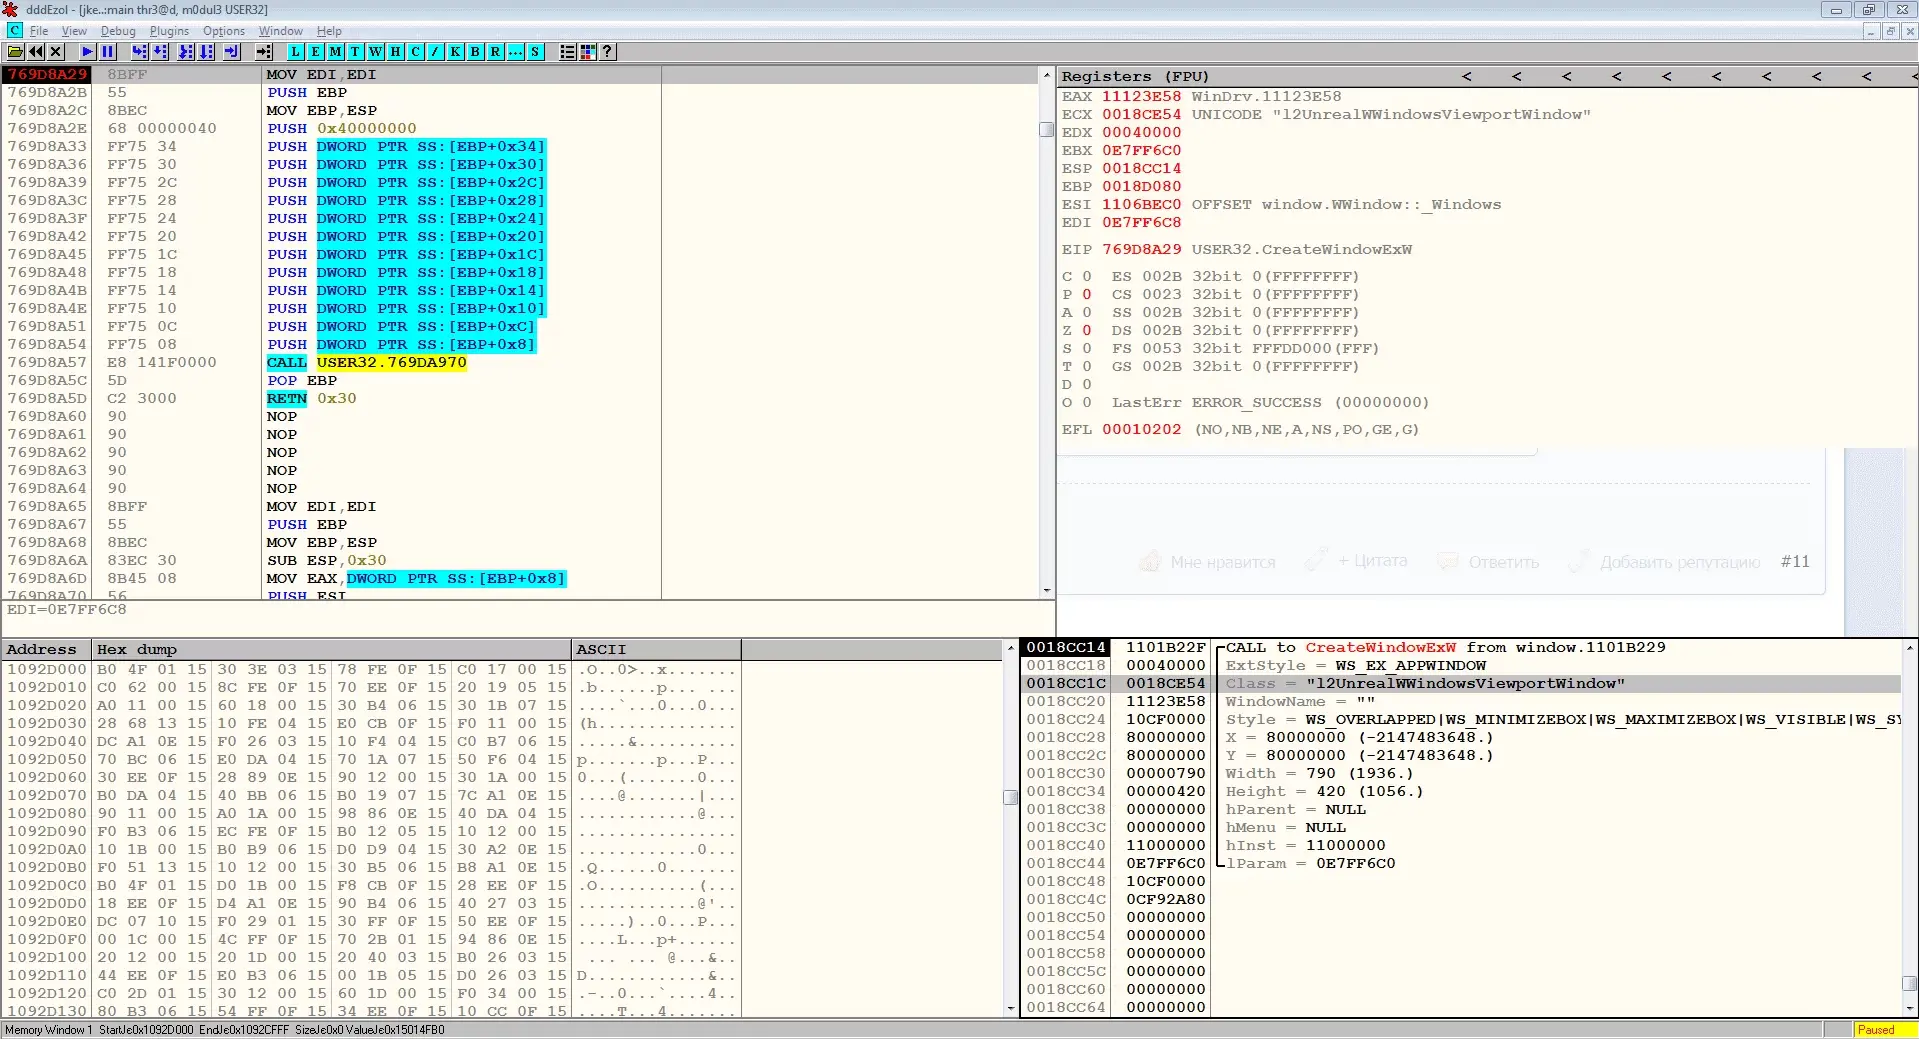The height and width of the screenshot is (1039, 1919).
Task: Show Handles window with H button
Action: (x=395, y=52)
